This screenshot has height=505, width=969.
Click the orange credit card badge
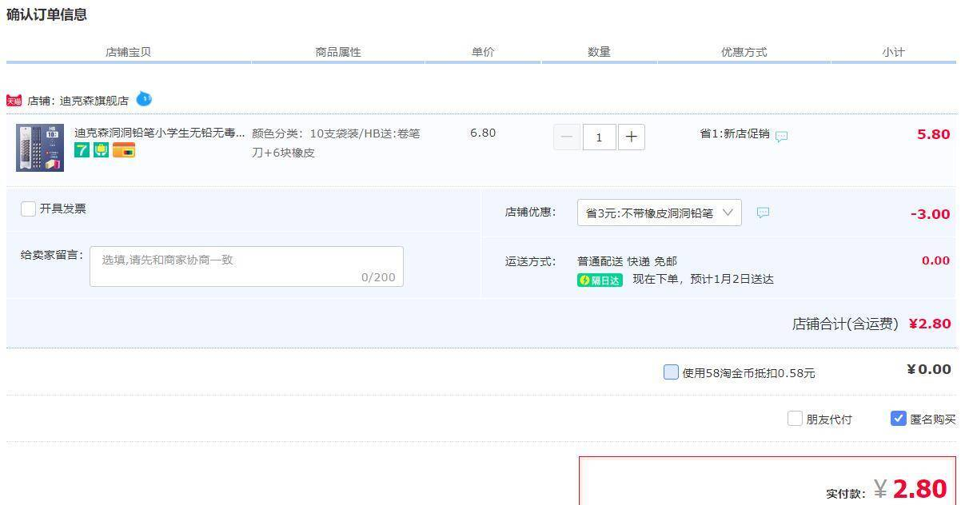[x=123, y=151]
